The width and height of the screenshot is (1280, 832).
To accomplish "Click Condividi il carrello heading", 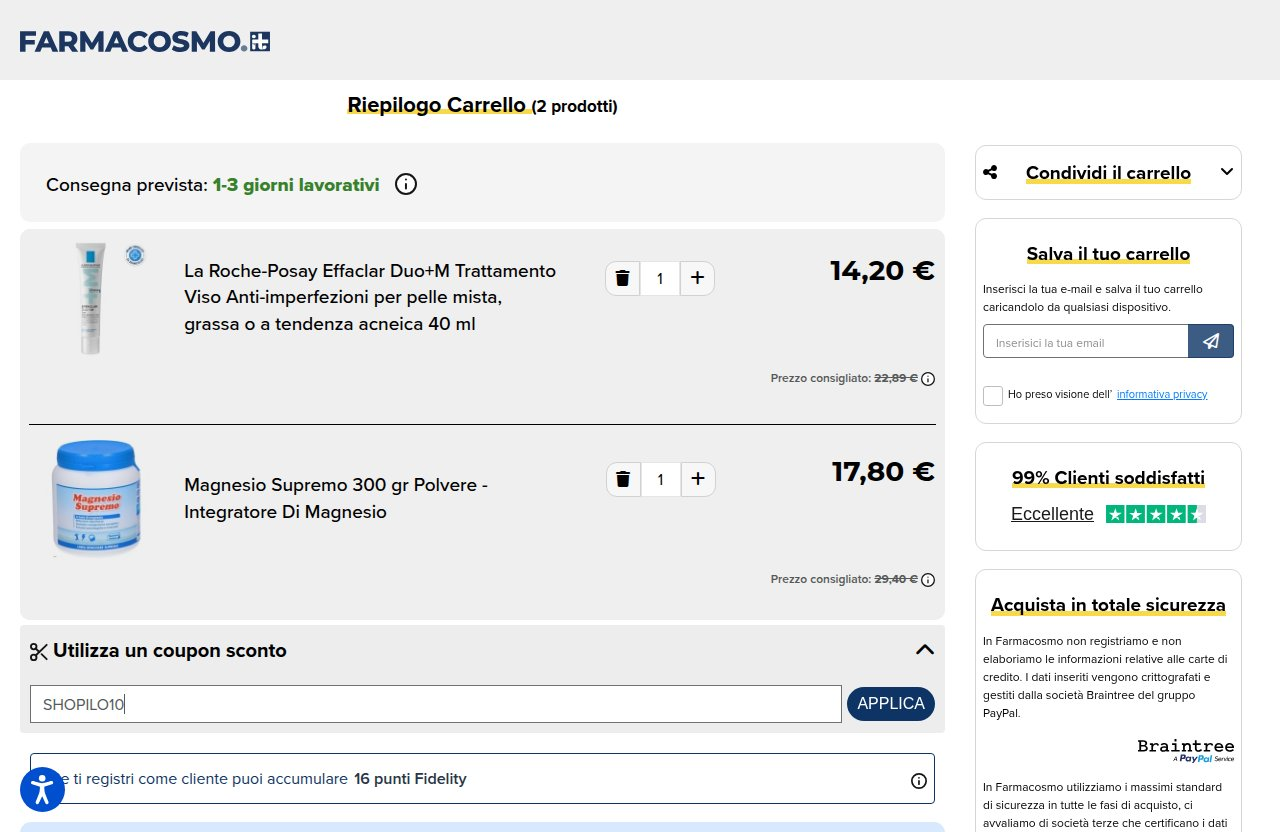I will [x=1108, y=173].
